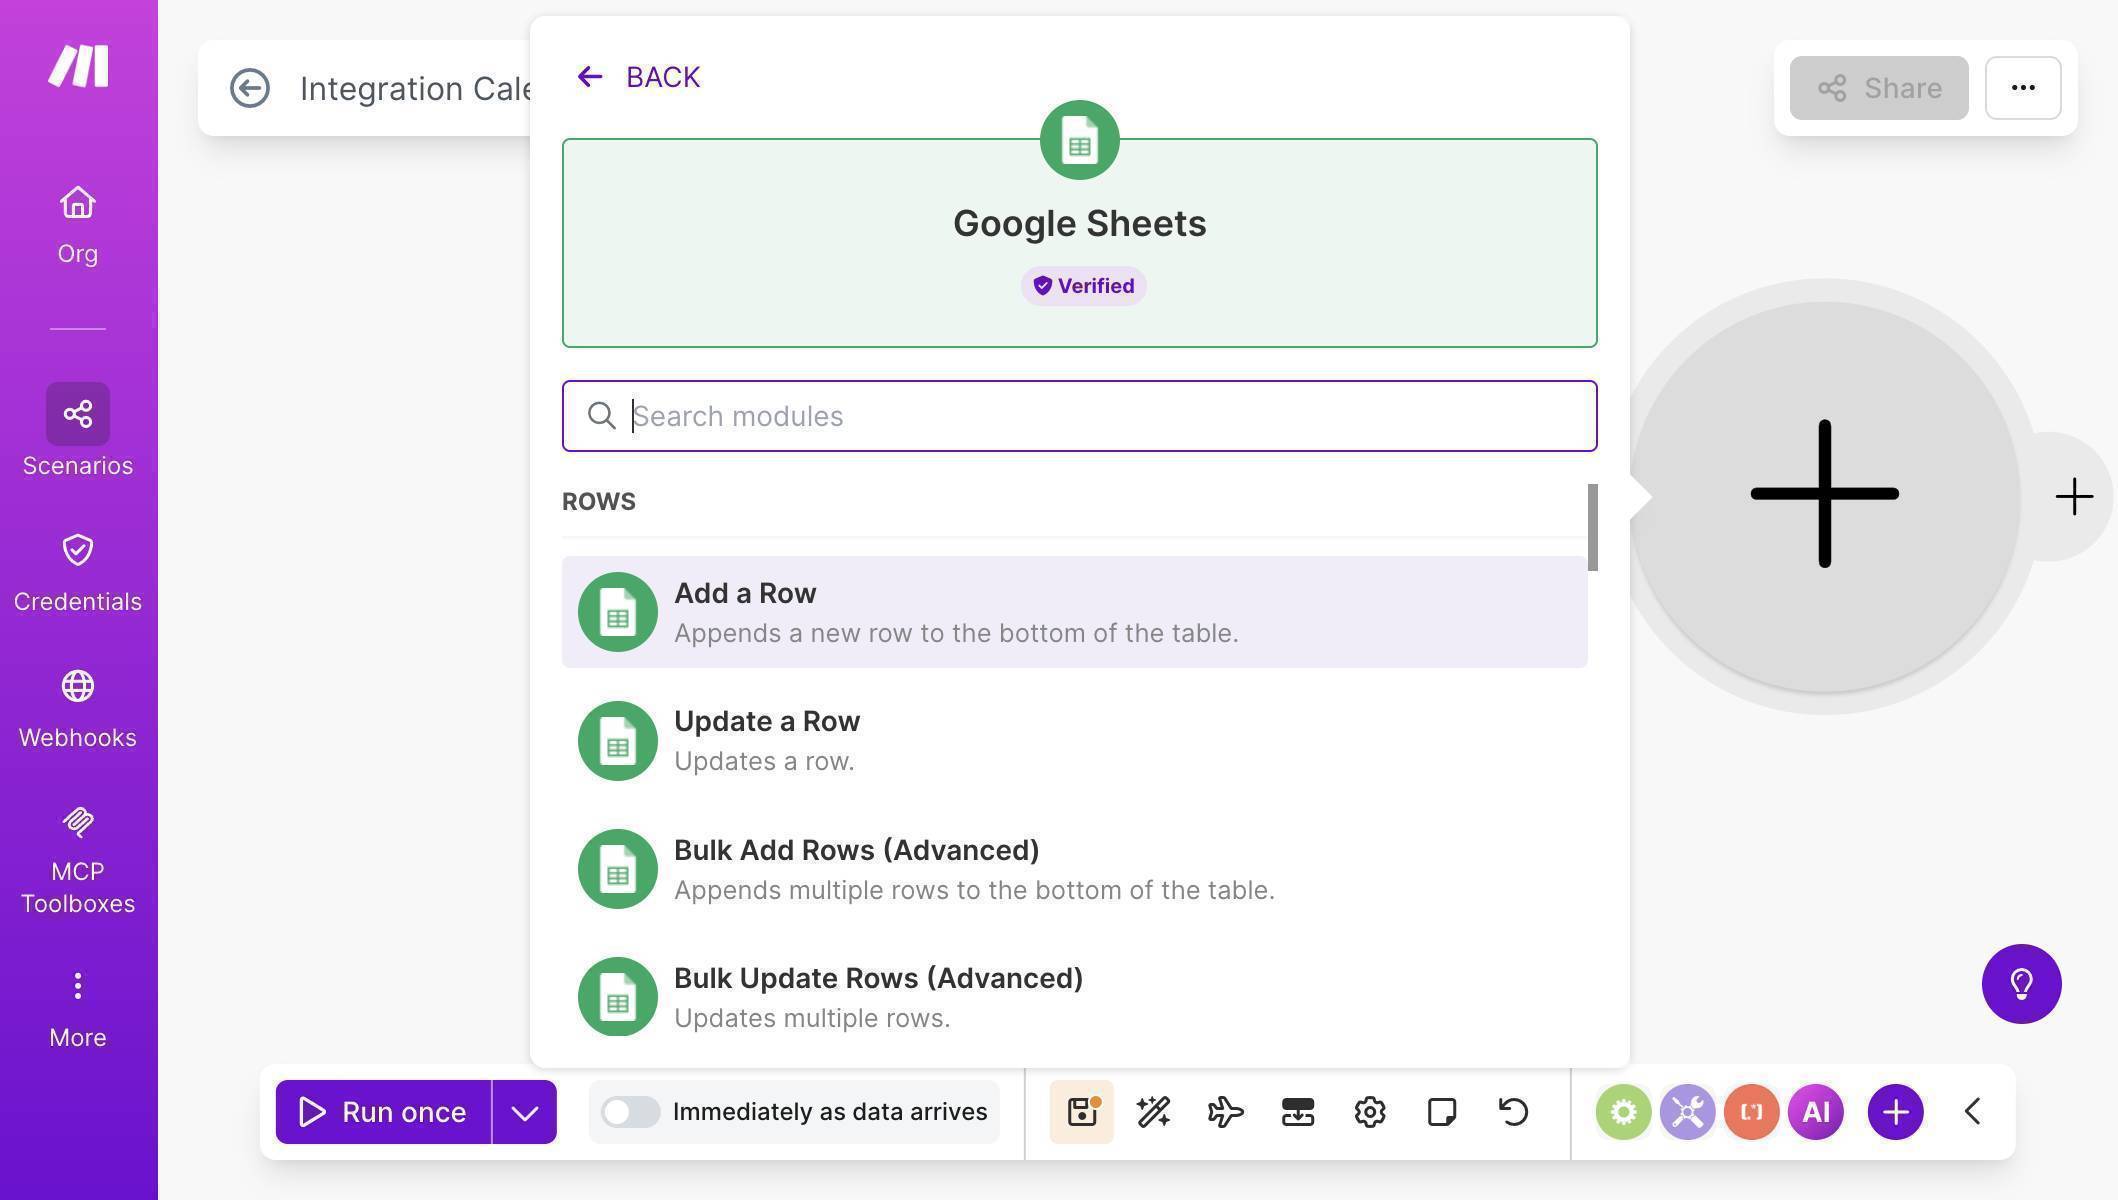Viewport: 2118px width, 1200px height.
Task: Open previous versions with the undo-arrow icon
Action: pyautogui.click(x=1511, y=1111)
